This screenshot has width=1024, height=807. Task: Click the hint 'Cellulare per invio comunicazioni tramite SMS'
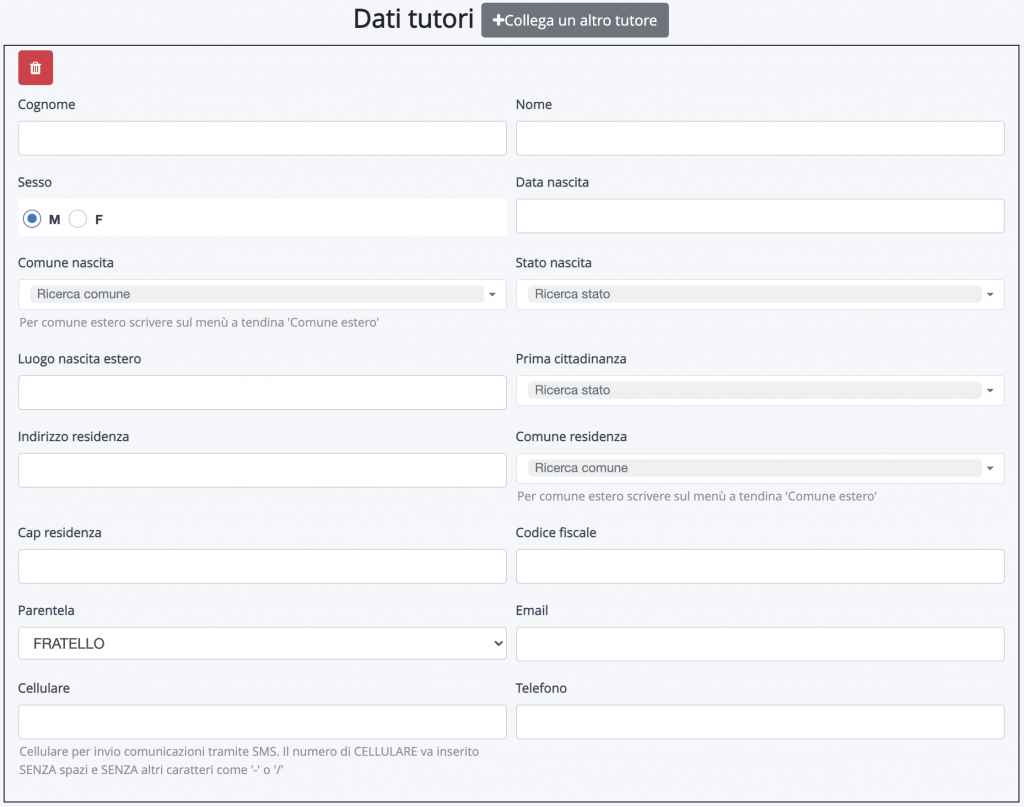(x=249, y=761)
